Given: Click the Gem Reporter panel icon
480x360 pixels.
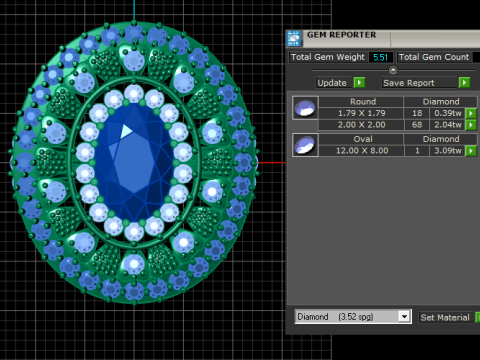Looking at the screenshot, I should click(x=294, y=38).
